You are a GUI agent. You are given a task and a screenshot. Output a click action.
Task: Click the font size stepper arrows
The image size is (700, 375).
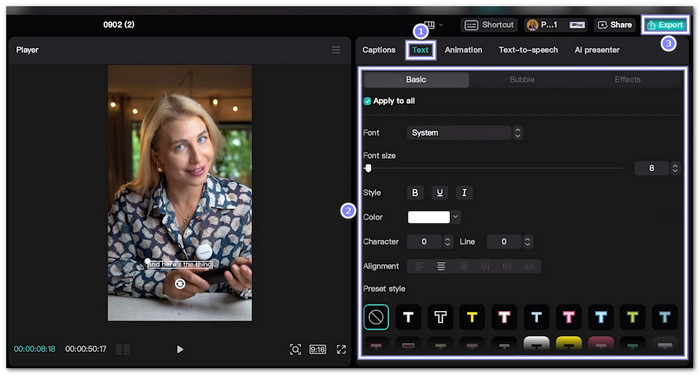675,168
